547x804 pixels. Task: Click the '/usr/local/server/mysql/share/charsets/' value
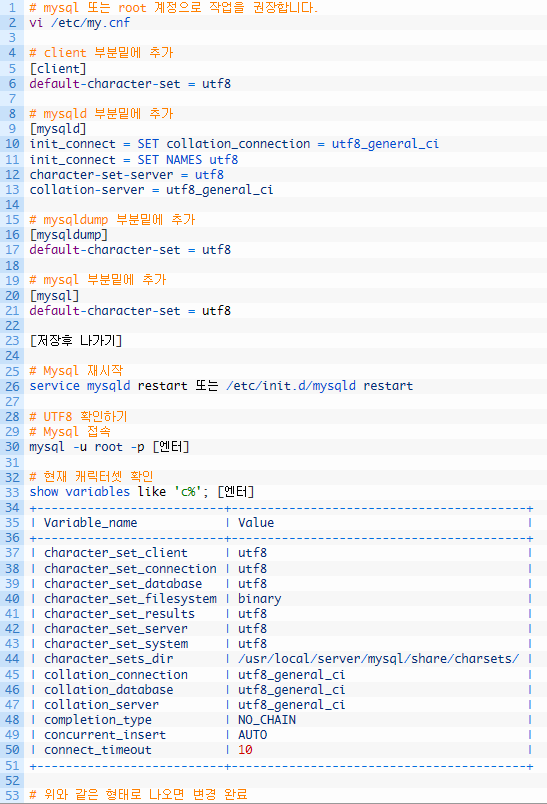tap(378, 658)
